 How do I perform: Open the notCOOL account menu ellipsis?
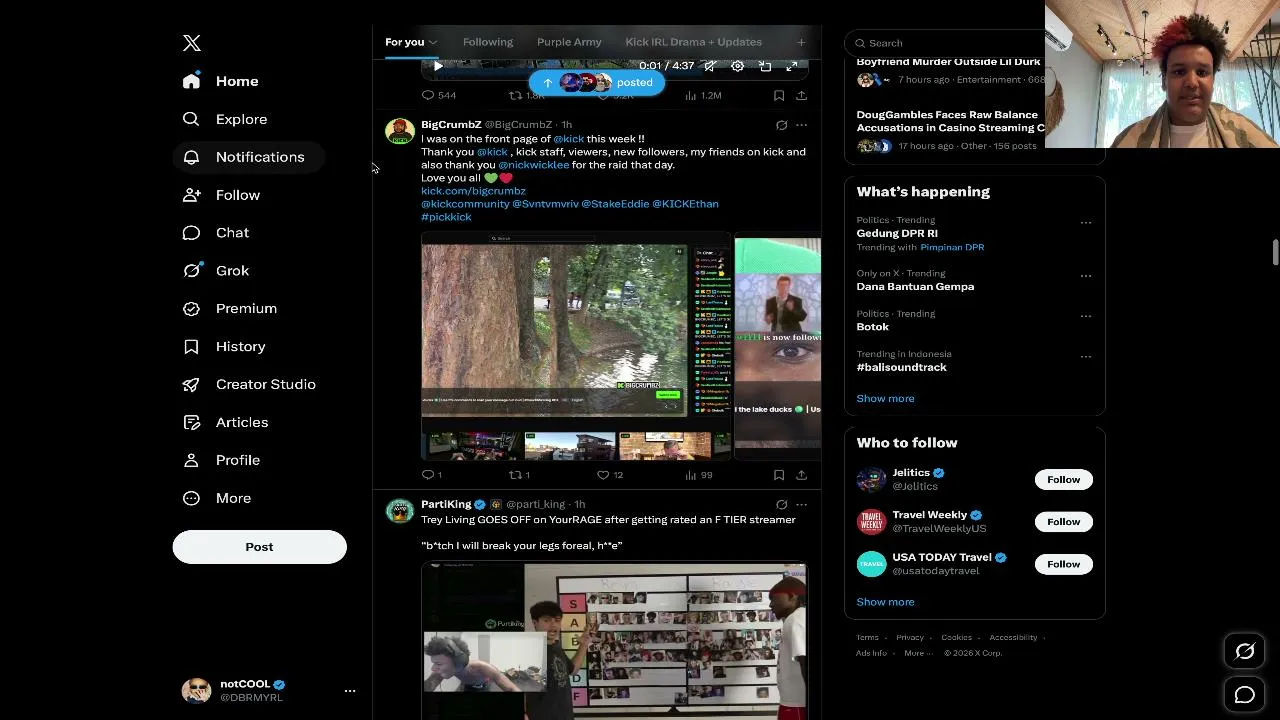coord(350,691)
